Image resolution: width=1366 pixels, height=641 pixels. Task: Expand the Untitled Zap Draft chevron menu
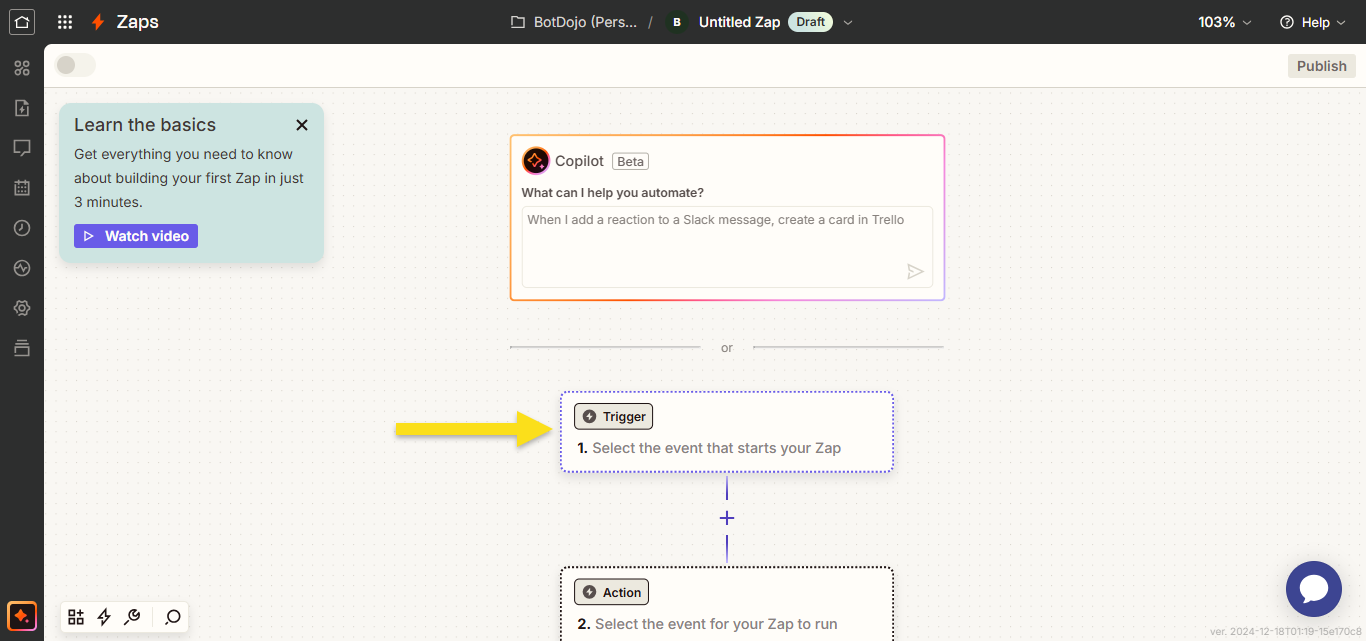point(848,22)
